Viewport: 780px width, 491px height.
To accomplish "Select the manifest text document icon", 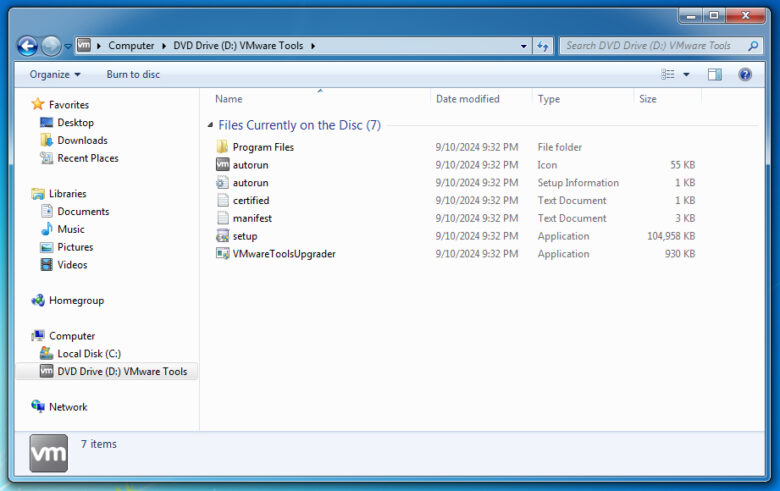I will 222,218.
